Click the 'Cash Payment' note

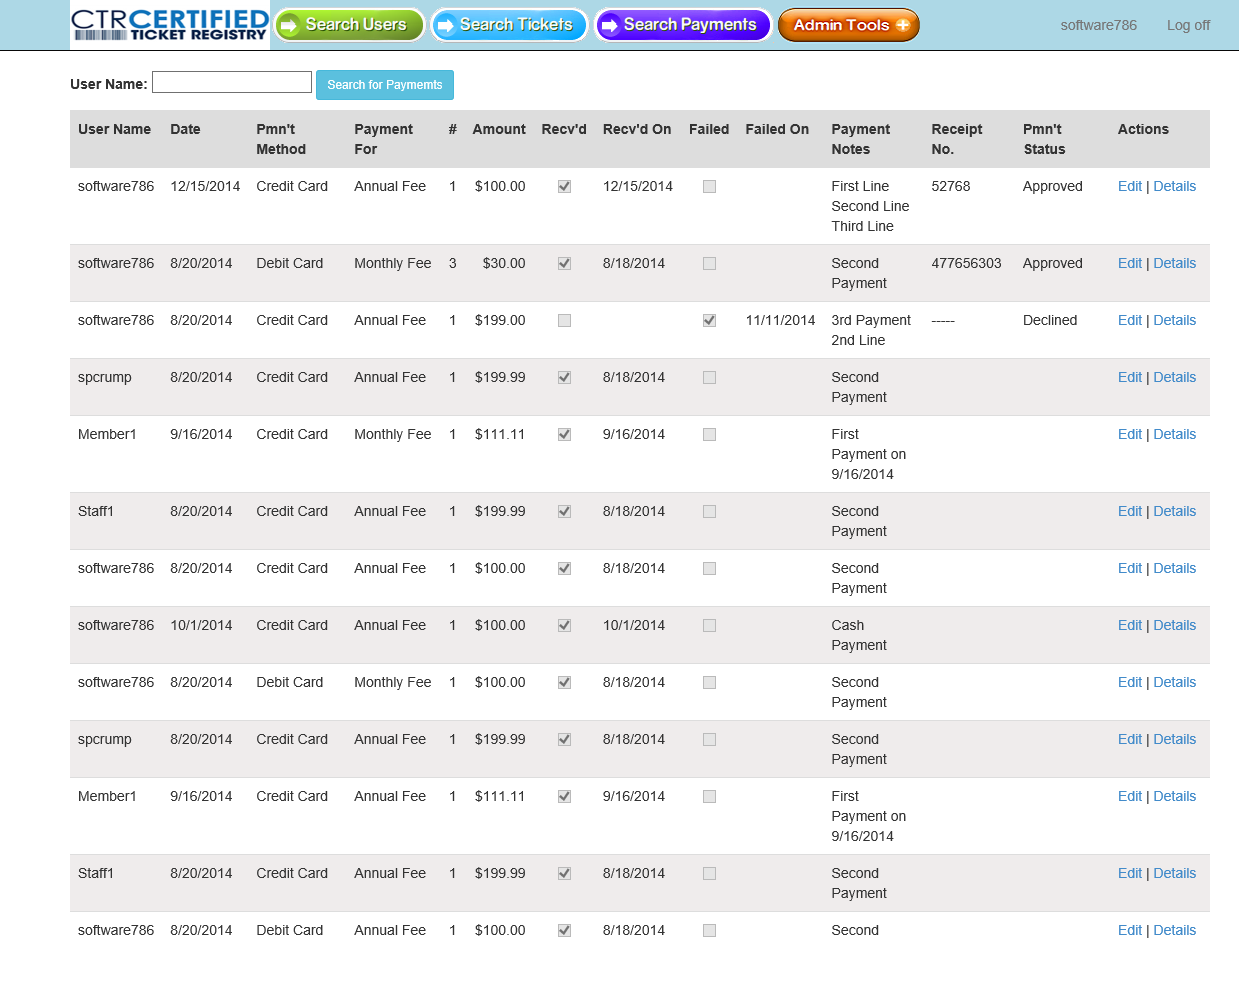[859, 635]
